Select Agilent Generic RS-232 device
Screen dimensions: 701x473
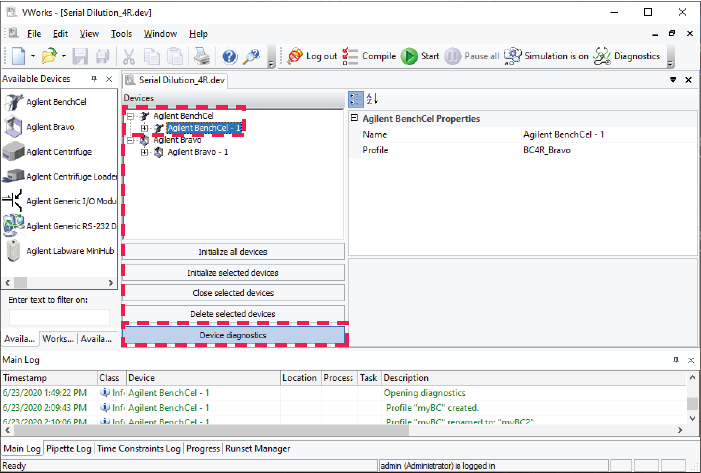[59, 226]
